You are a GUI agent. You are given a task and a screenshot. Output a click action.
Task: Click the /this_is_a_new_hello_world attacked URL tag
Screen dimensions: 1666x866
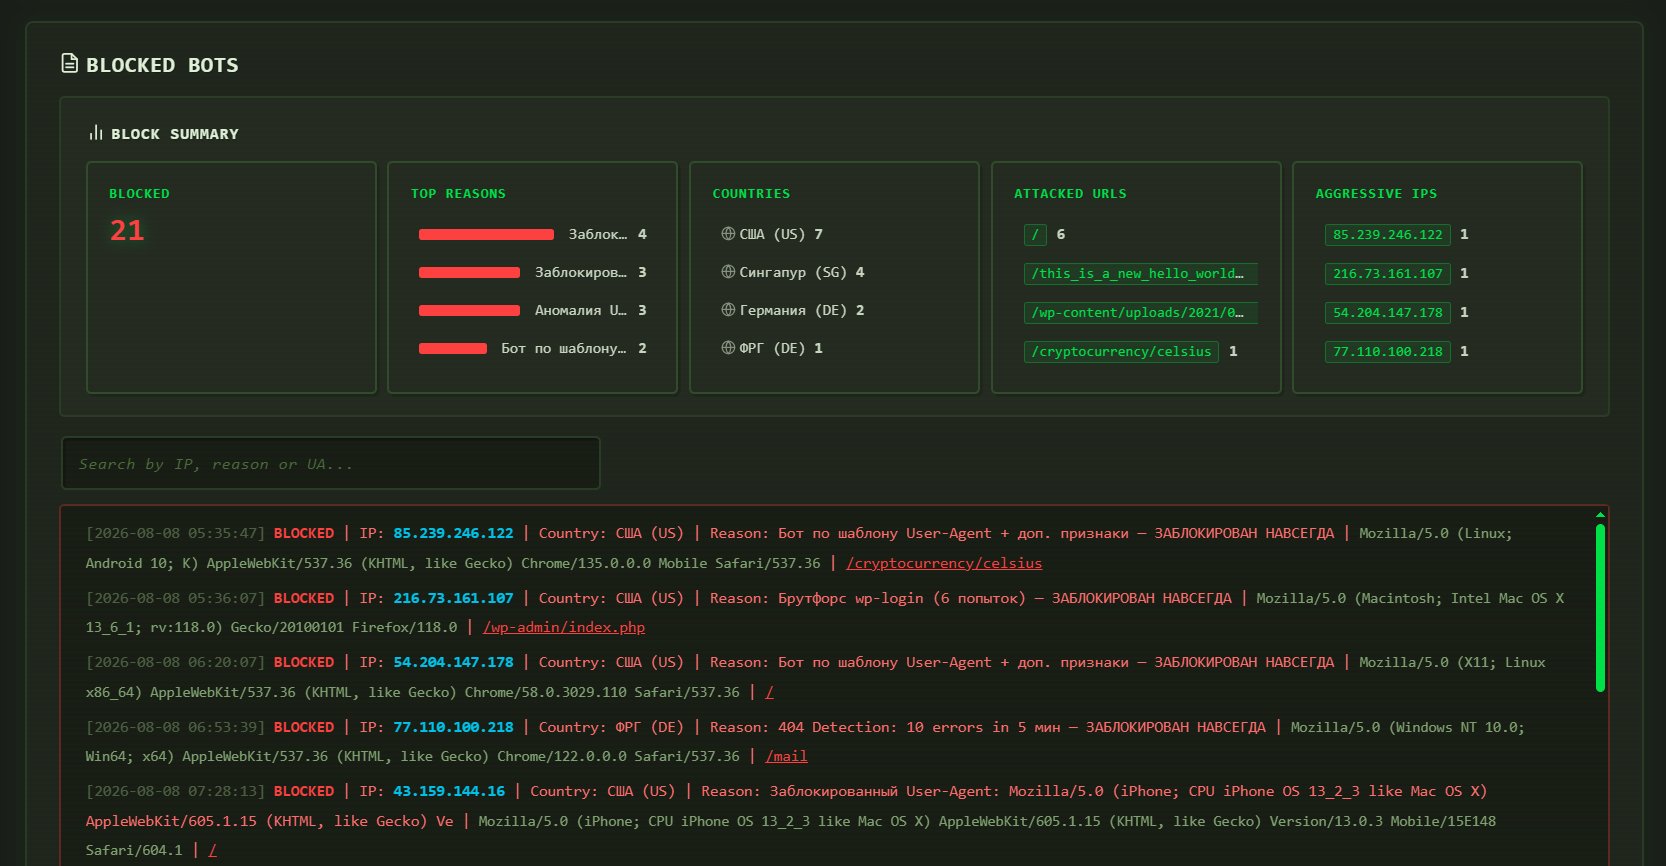pos(1140,274)
